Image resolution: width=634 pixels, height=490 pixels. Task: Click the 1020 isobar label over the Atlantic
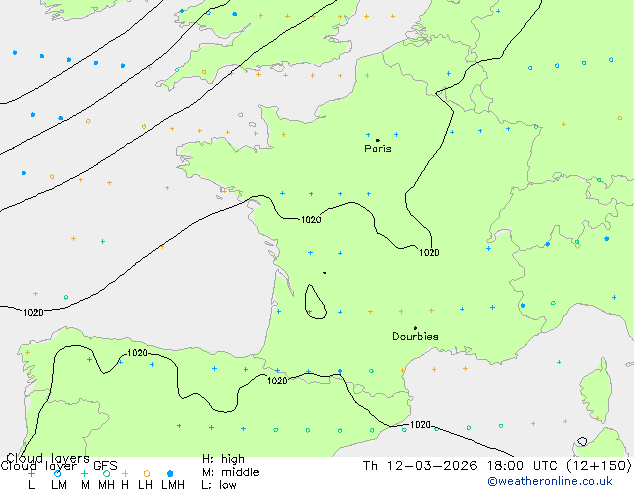33,313
